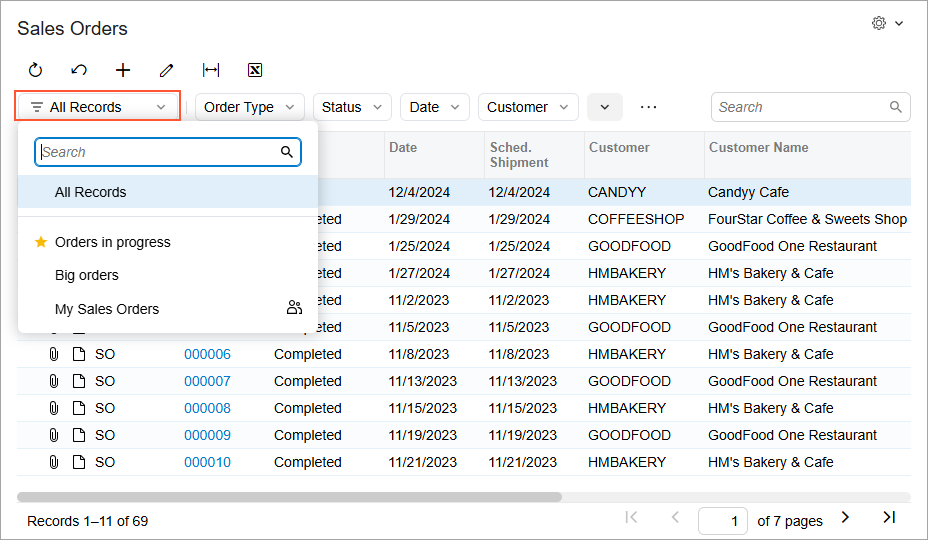Go to the next page arrow
Viewport: 928px width, 540px height.
click(x=845, y=517)
